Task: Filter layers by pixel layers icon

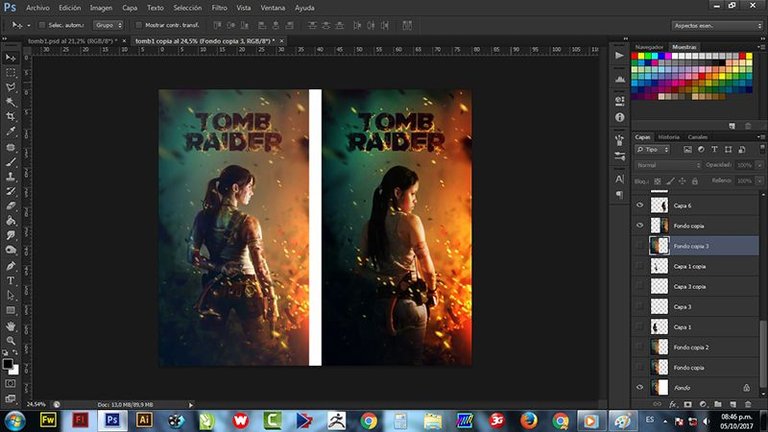Action: click(688, 149)
